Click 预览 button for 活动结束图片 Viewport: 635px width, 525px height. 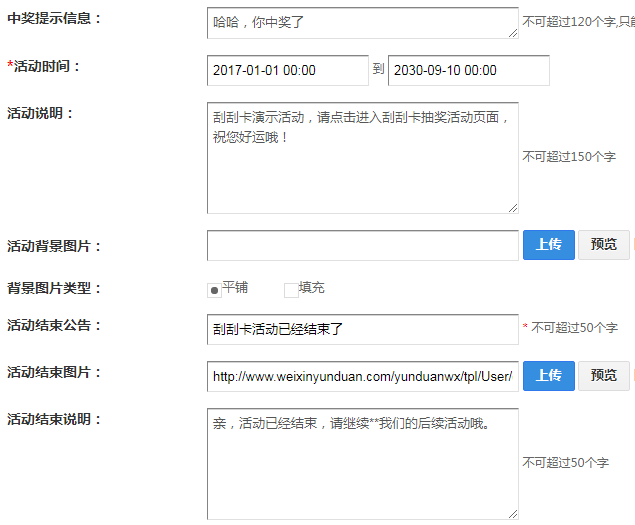pos(603,376)
